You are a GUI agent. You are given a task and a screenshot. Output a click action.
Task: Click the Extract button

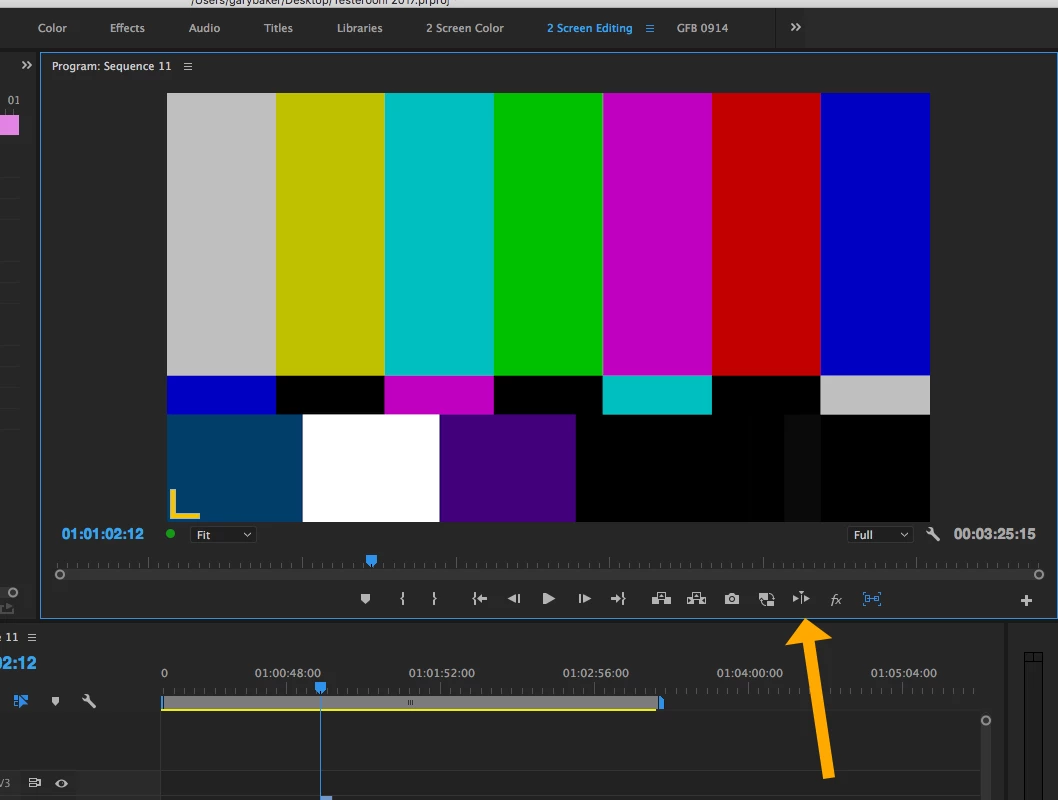tap(696, 598)
